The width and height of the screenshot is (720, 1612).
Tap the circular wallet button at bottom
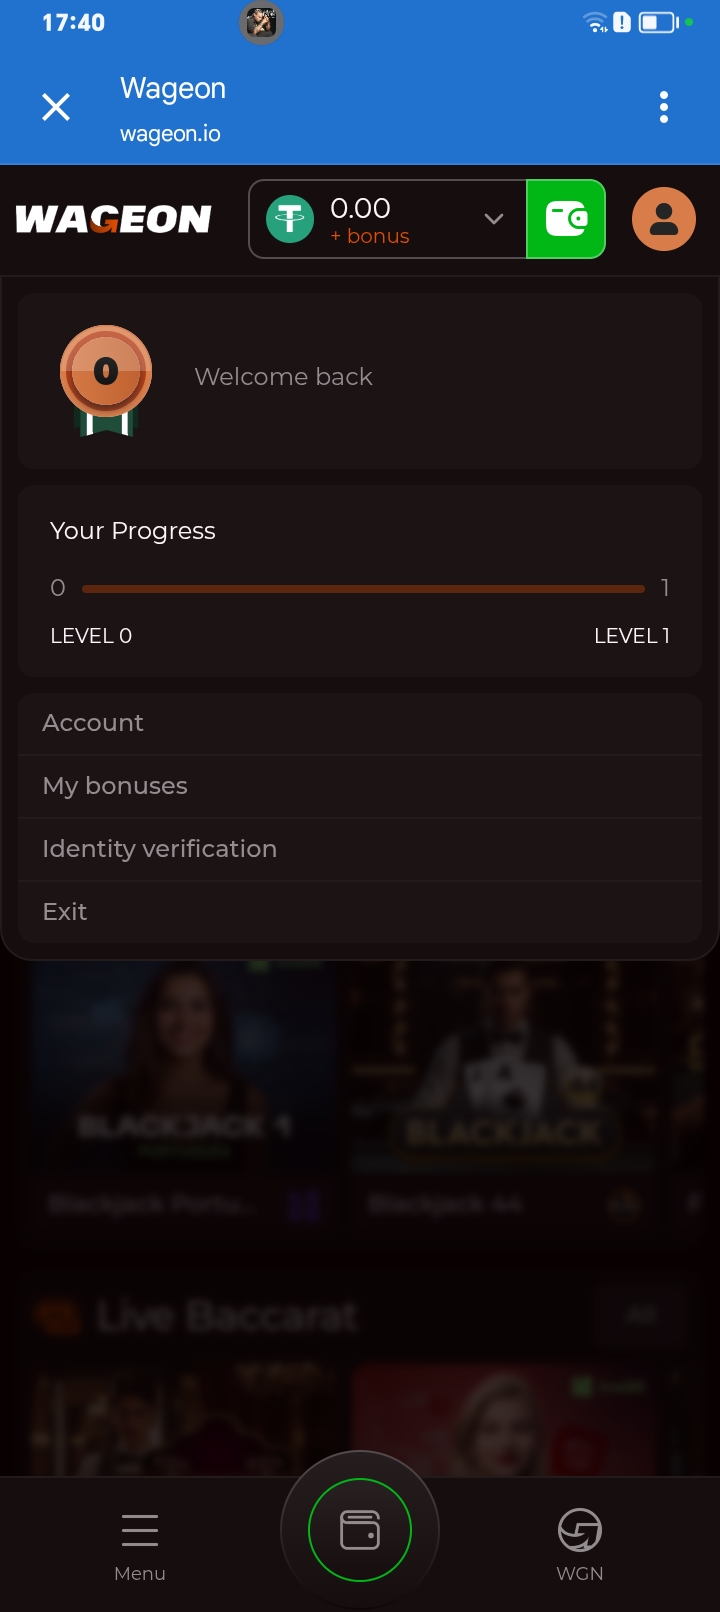click(360, 1530)
